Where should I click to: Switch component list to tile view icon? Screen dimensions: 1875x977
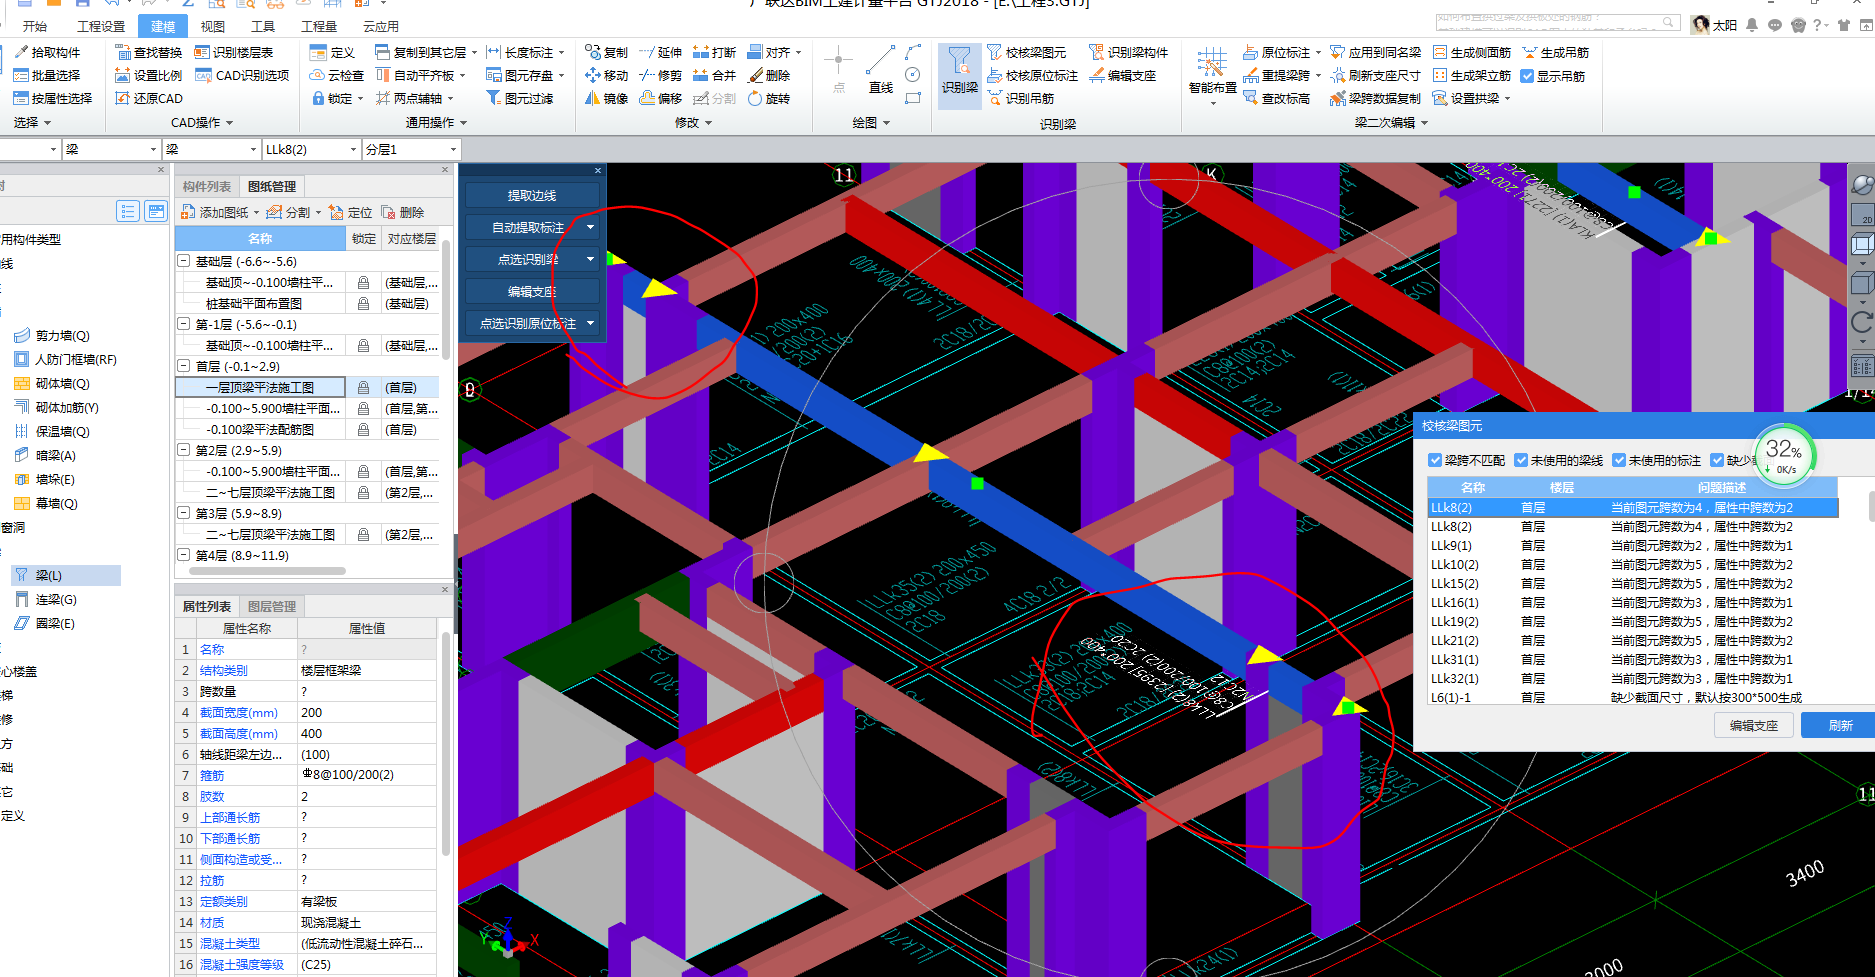156,210
